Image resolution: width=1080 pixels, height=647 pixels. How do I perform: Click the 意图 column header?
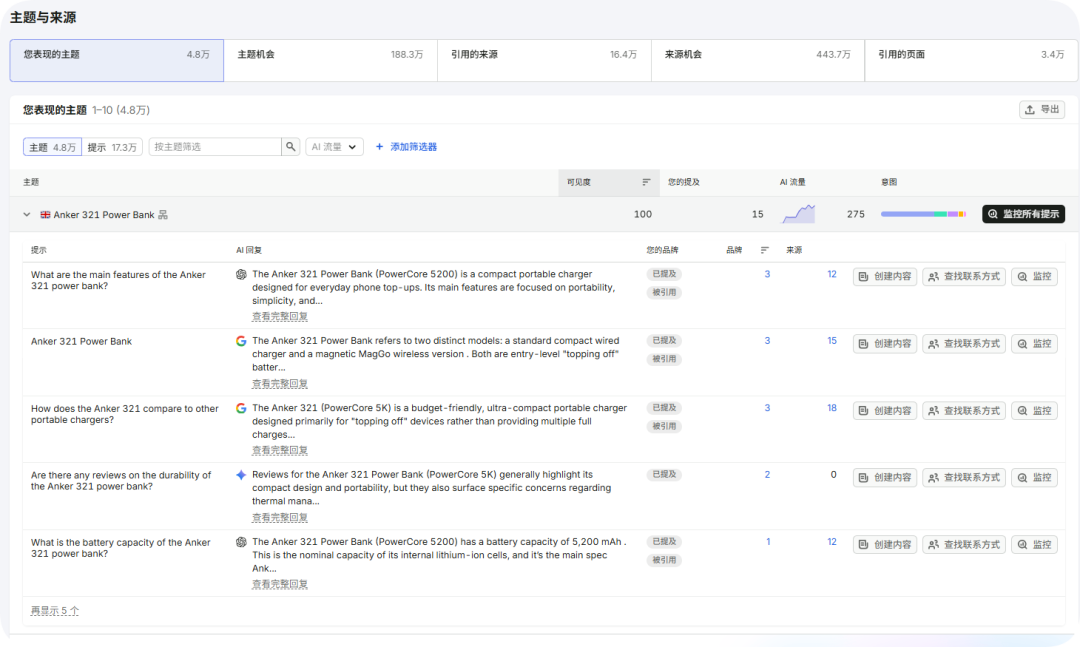click(889, 182)
